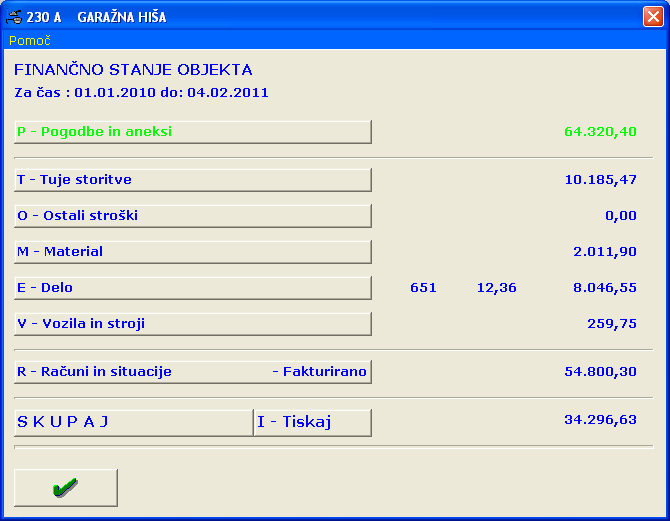The width and height of the screenshot is (670, 521).
Task: Open P - Pogodbe in aneksi
Action: pos(193,132)
